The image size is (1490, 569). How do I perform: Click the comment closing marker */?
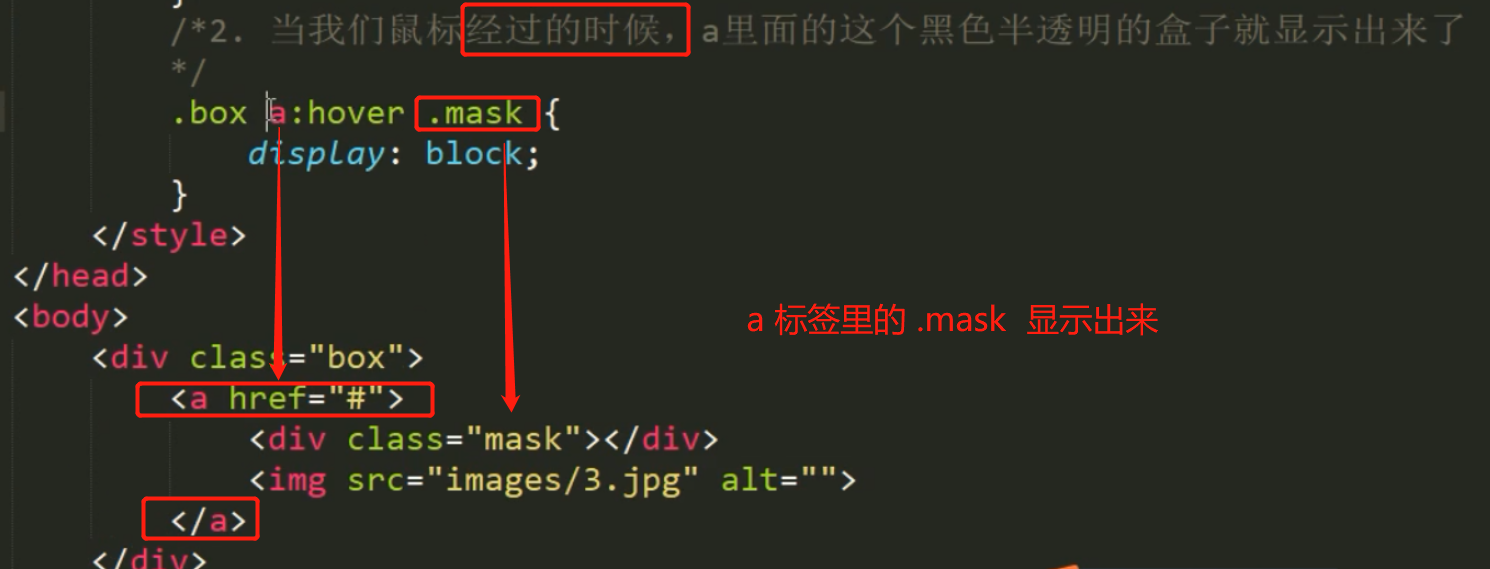click(188, 73)
